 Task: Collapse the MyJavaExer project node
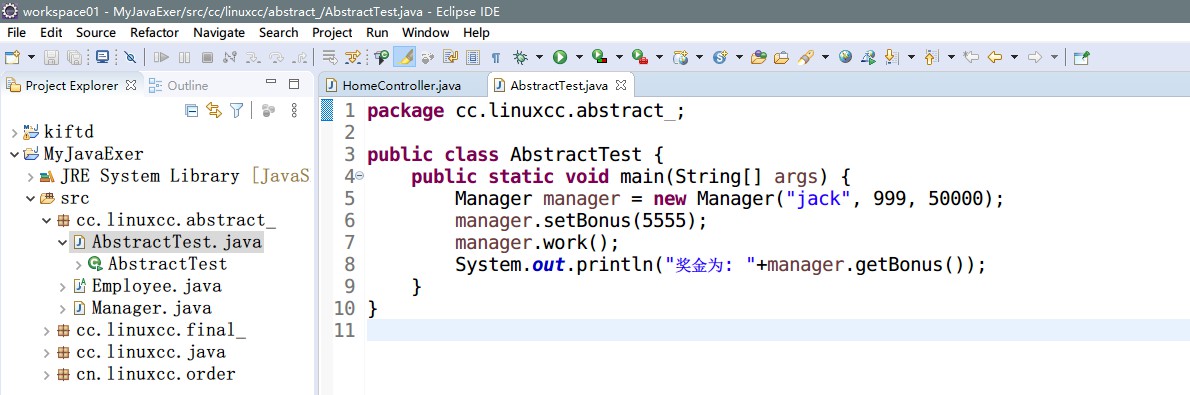click(14, 154)
